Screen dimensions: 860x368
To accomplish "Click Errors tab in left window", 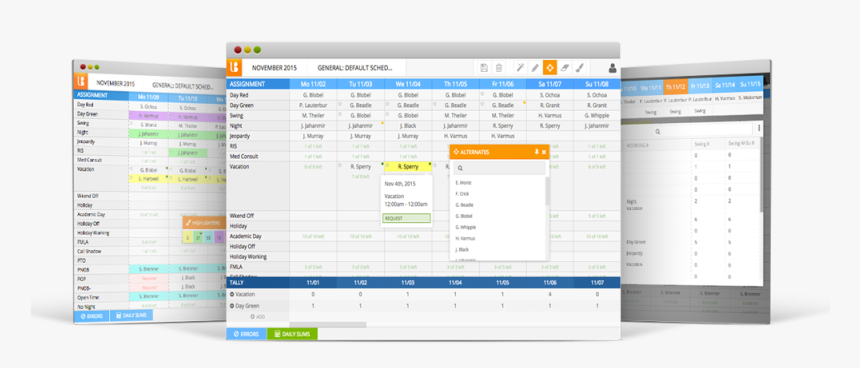I will 92,316.
